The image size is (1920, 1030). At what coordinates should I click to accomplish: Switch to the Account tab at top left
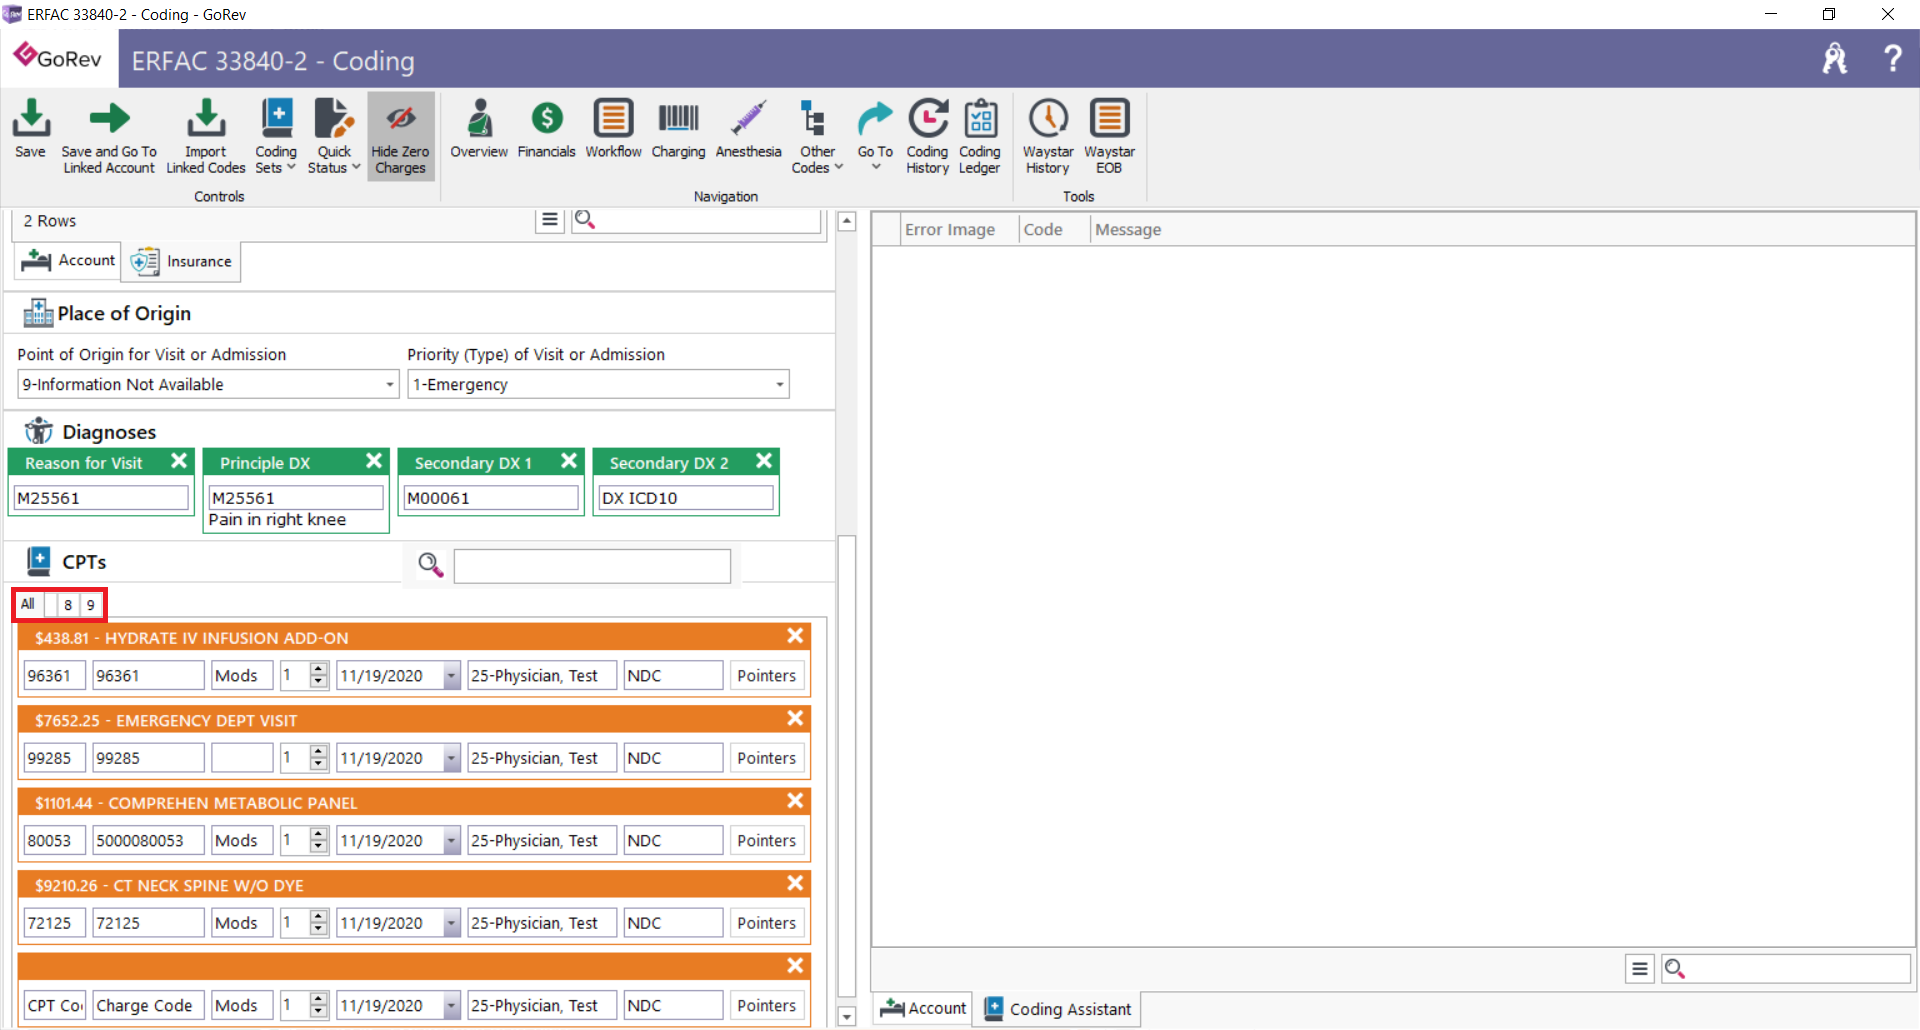tap(68, 261)
